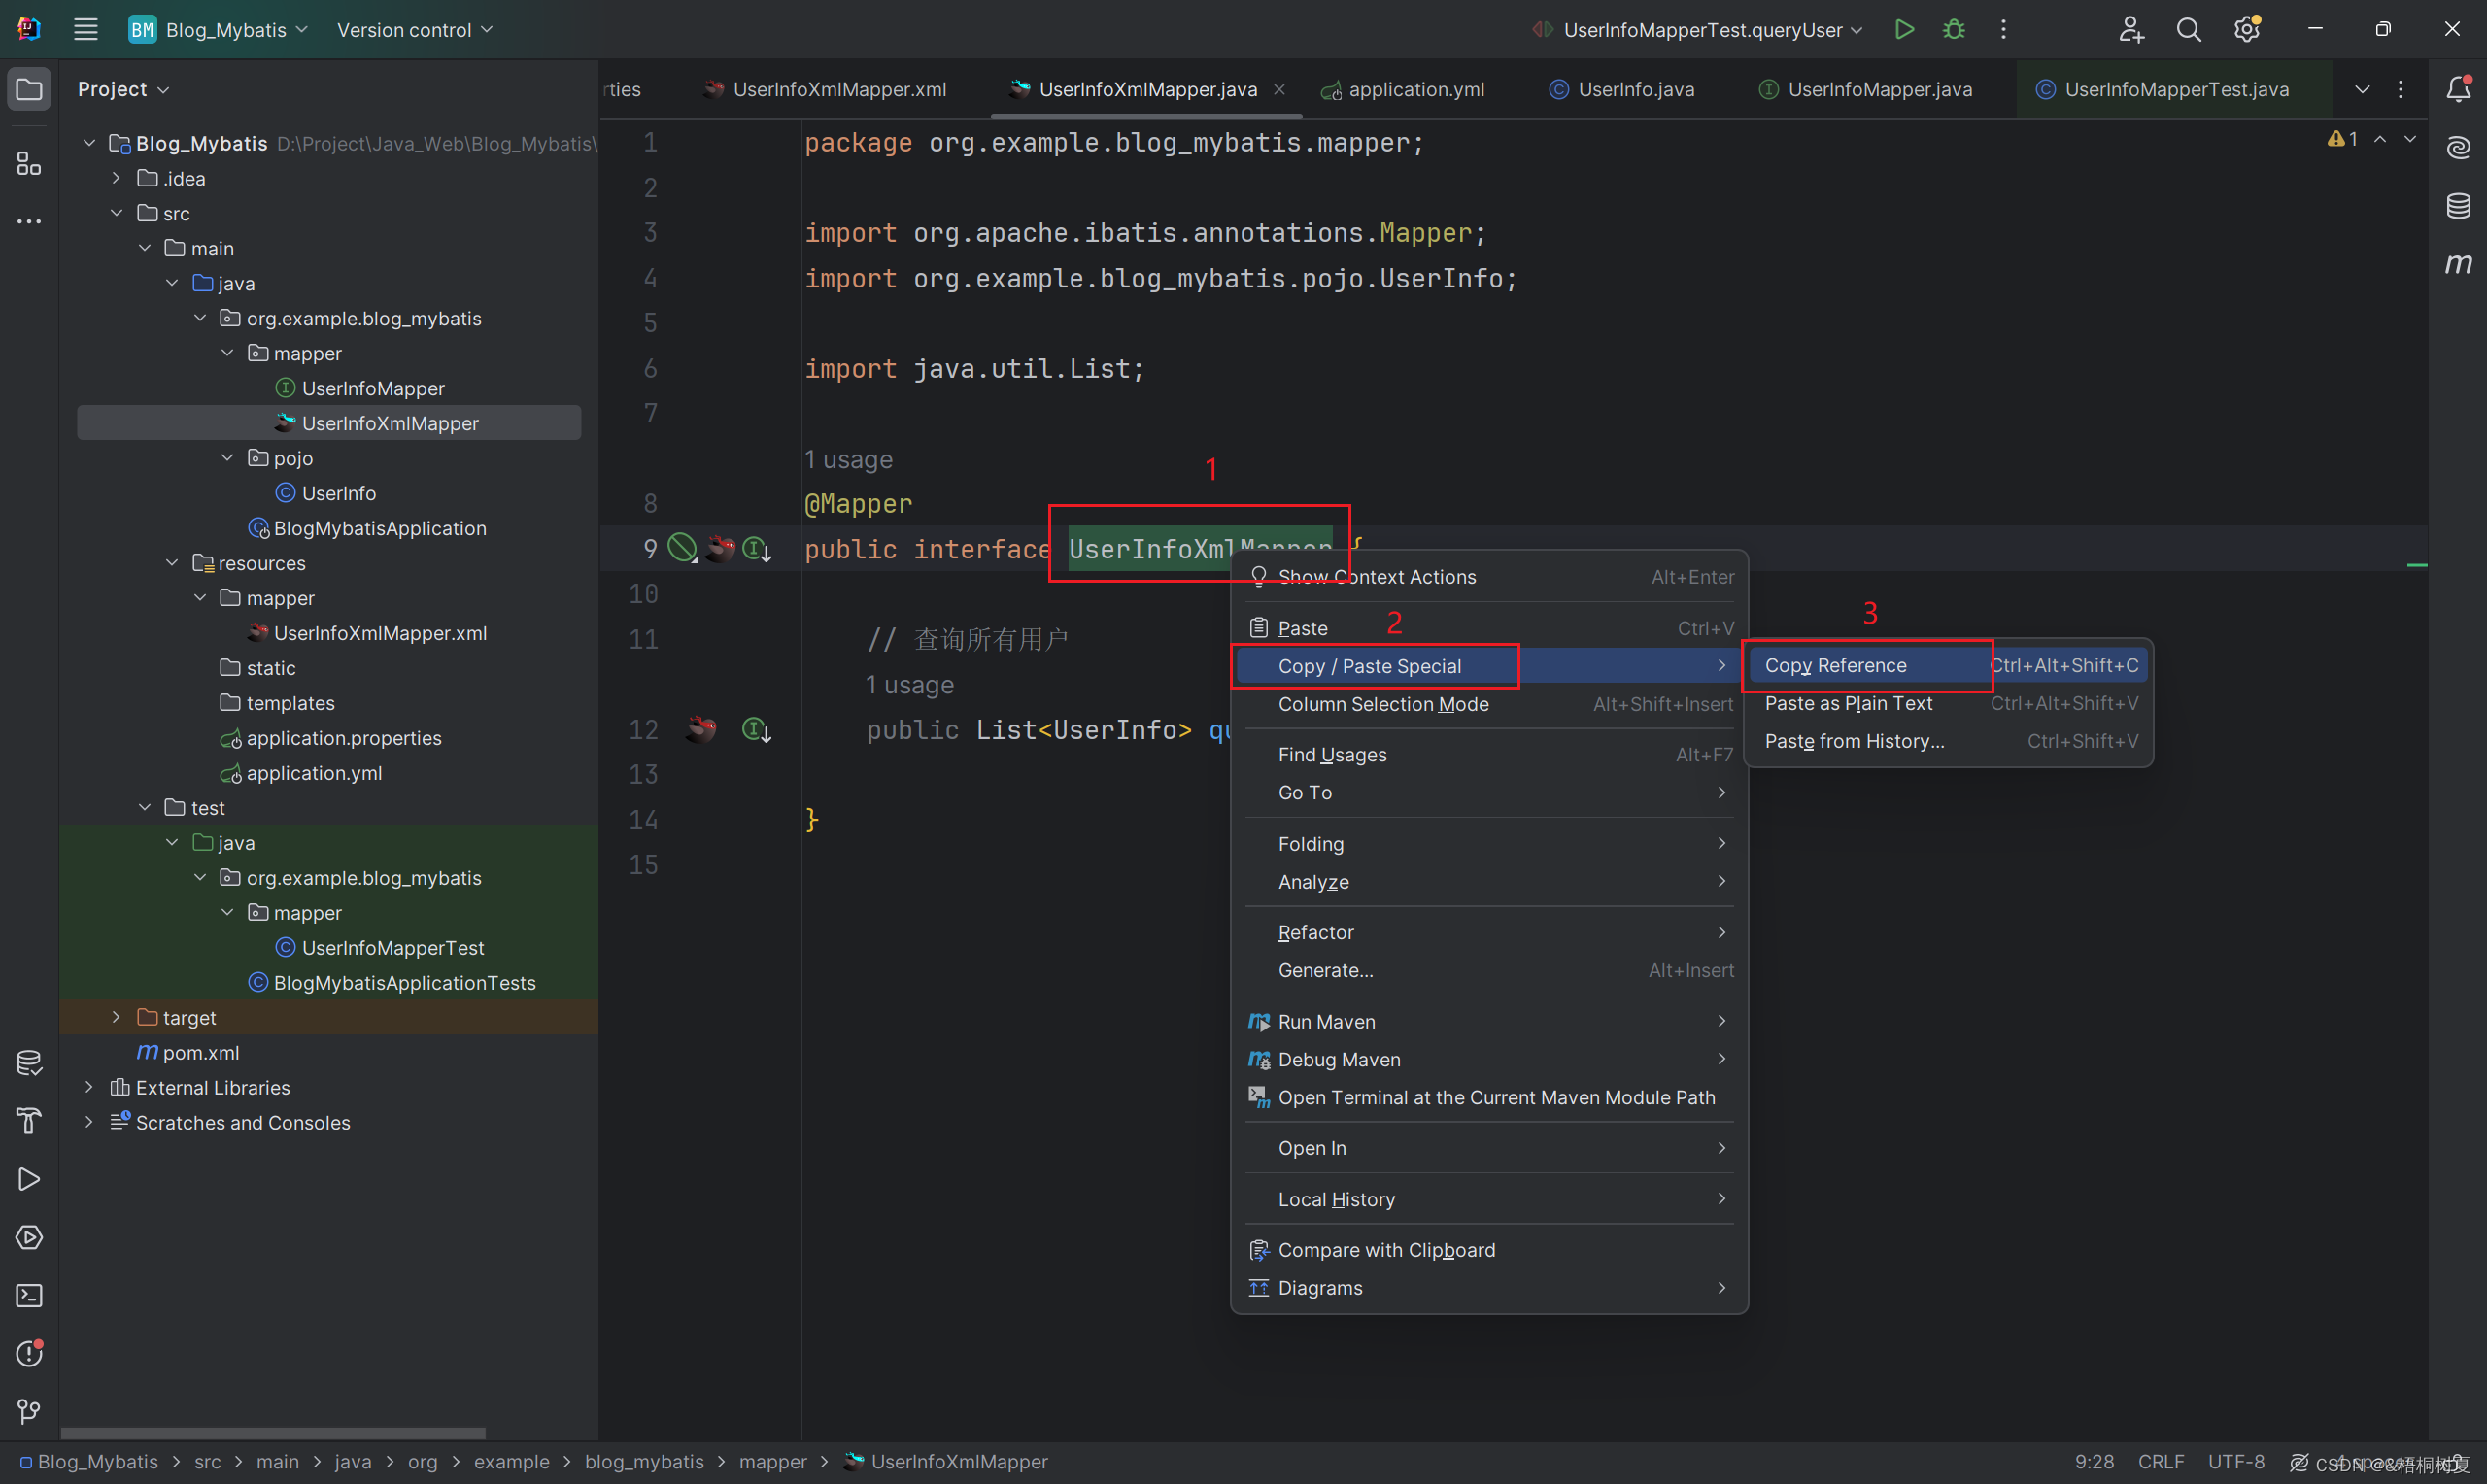The height and width of the screenshot is (1484, 2487).
Task: Select BlogMybatisApplication in project tree
Action: coord(380,528)
